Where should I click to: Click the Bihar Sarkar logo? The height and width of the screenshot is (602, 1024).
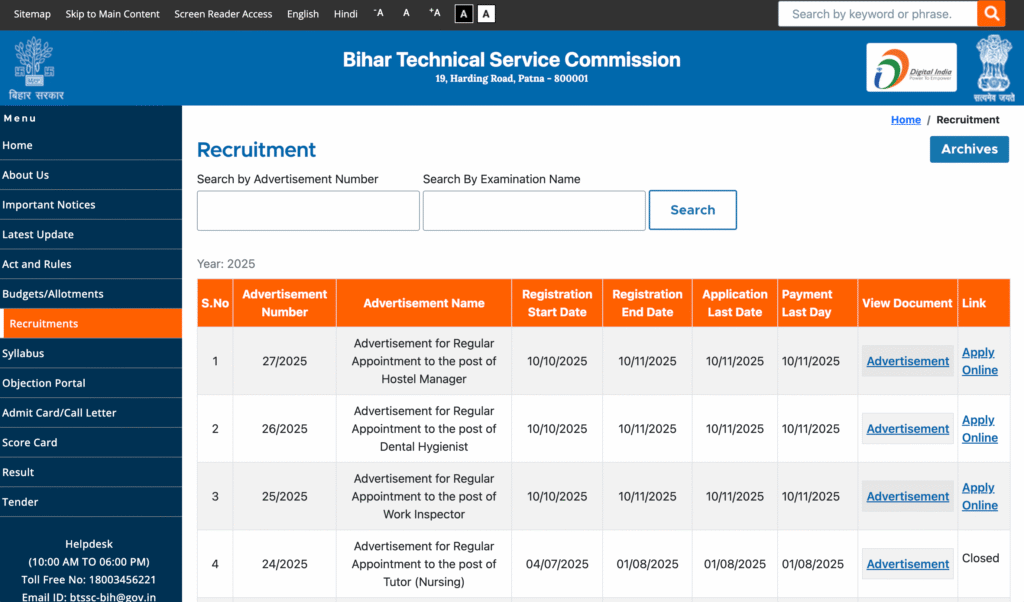point(35,67)
